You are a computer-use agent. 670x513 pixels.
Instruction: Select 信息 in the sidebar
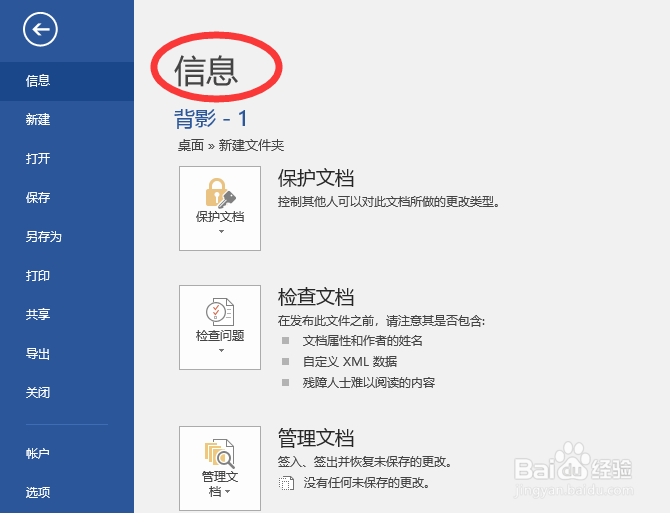67,81
